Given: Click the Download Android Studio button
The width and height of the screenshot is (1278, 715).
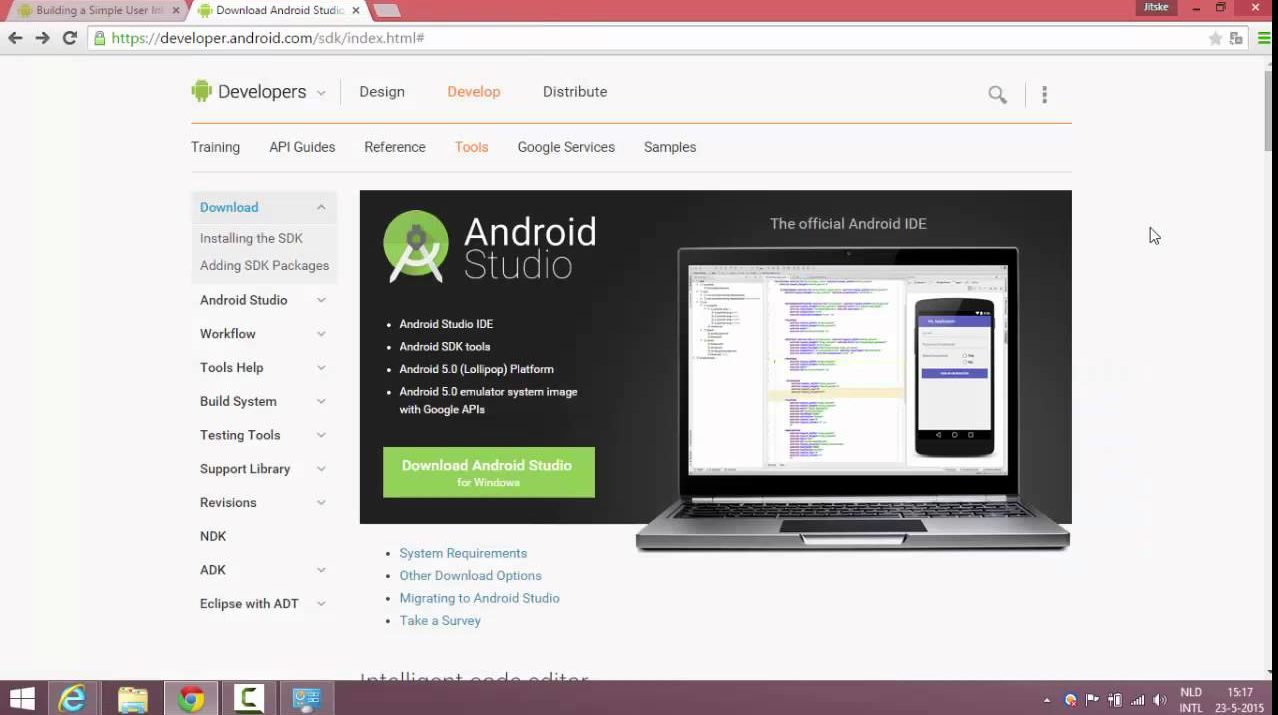Looking at the screenshot, I should 488,472.
